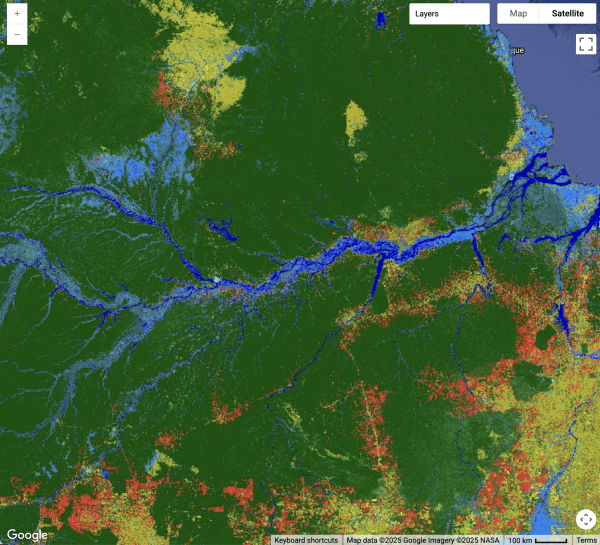Zoom in on the map
Screen dimensions: 600x545
click(17, 14)
